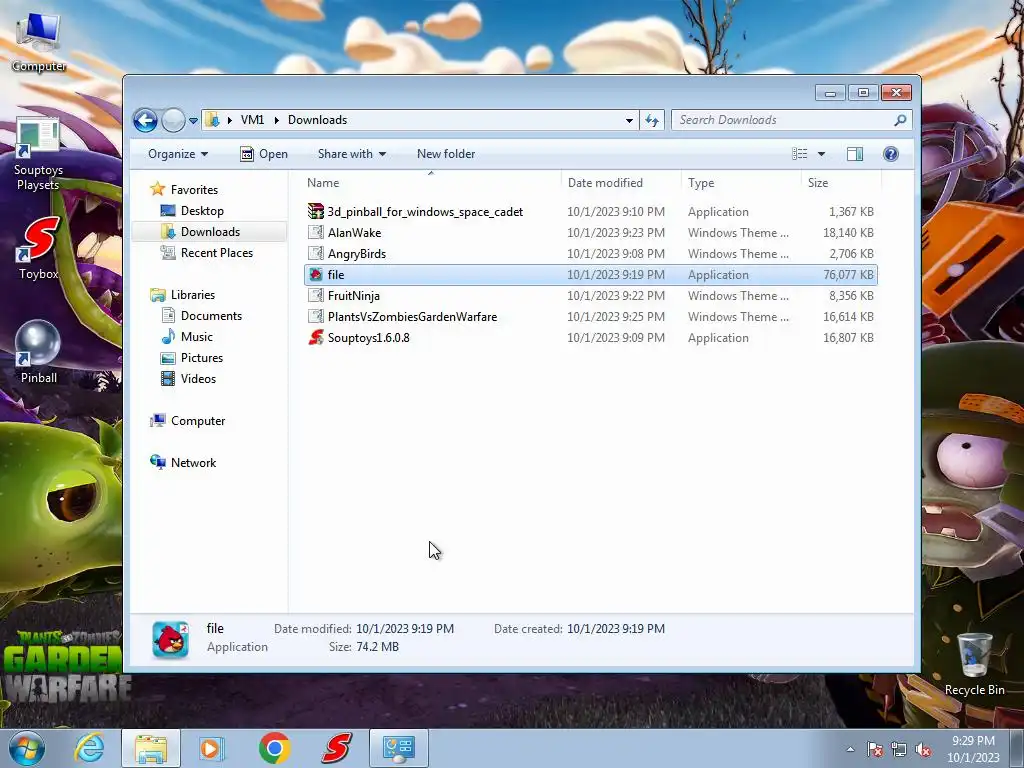Click the taskbar clock showing 9:29 PM
Screen dimensions: 1024x768
tap(973, 749)
